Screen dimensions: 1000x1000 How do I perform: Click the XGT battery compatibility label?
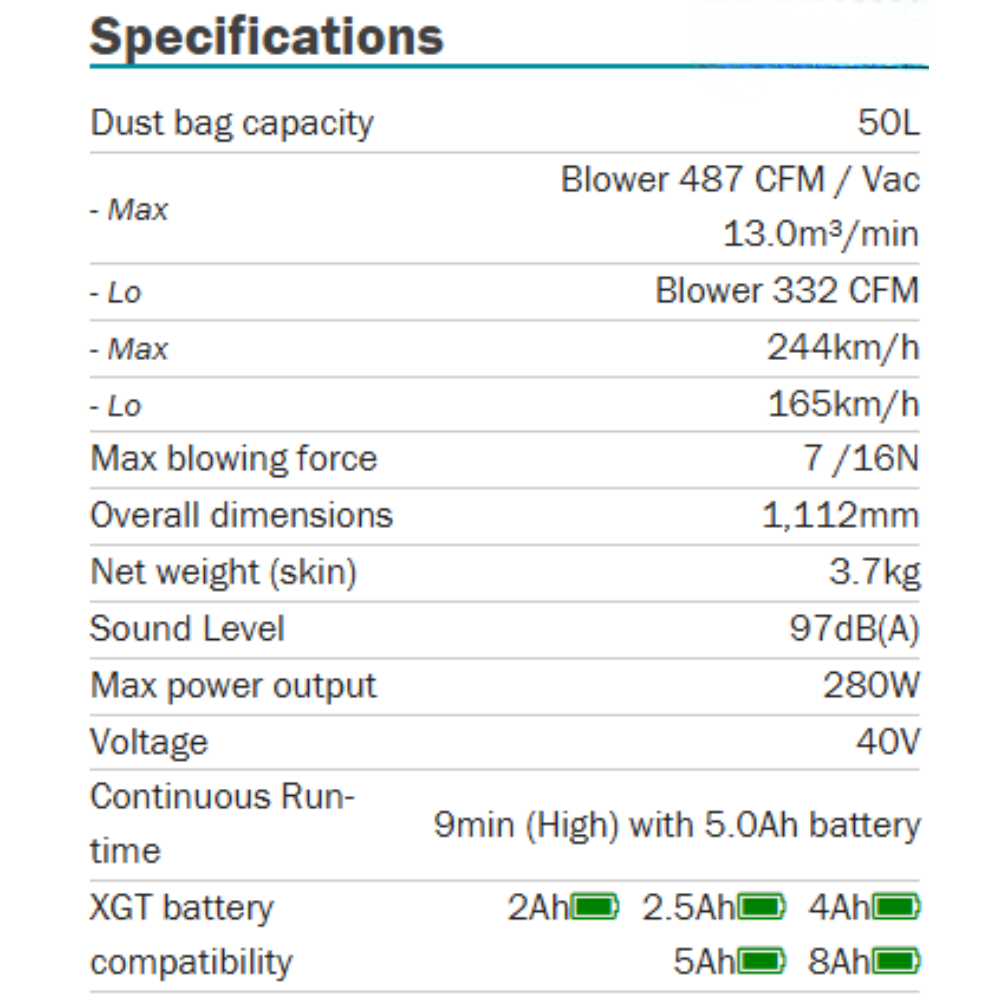pyautogui.click(x=190, y=935)
